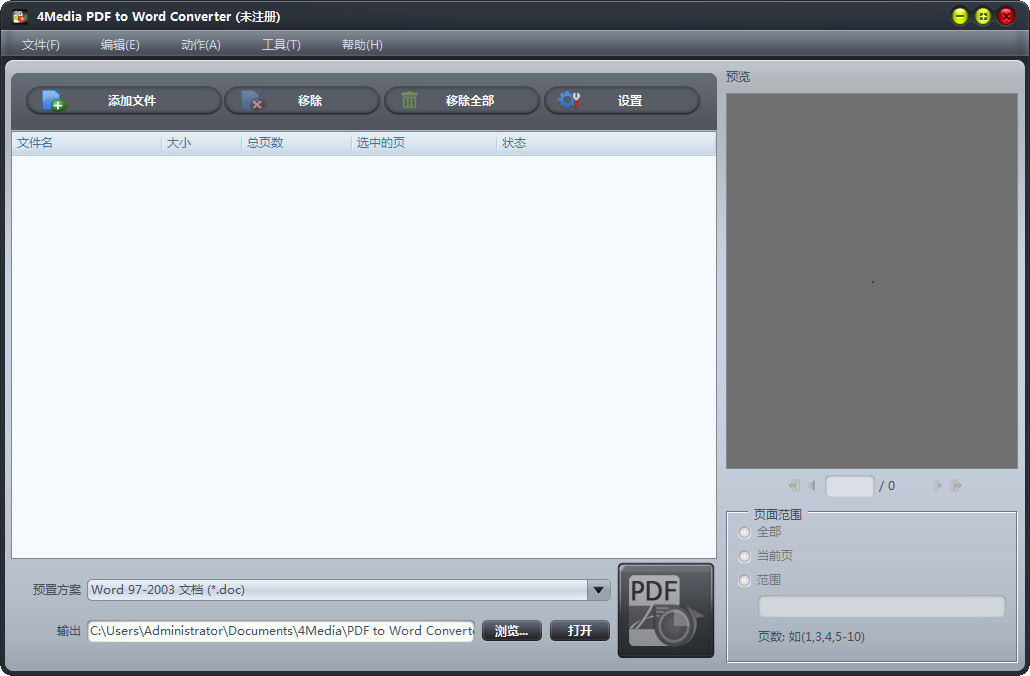Start conversion with the large PDF icon
1030x676 pixels.
coord(665,610)
